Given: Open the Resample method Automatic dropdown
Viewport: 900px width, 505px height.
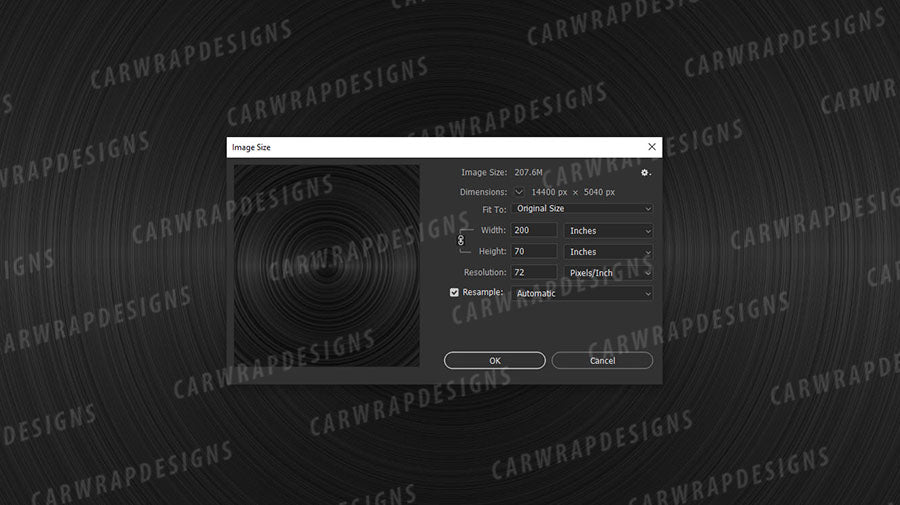Looking at the screenshot, I should click(582, 294).
